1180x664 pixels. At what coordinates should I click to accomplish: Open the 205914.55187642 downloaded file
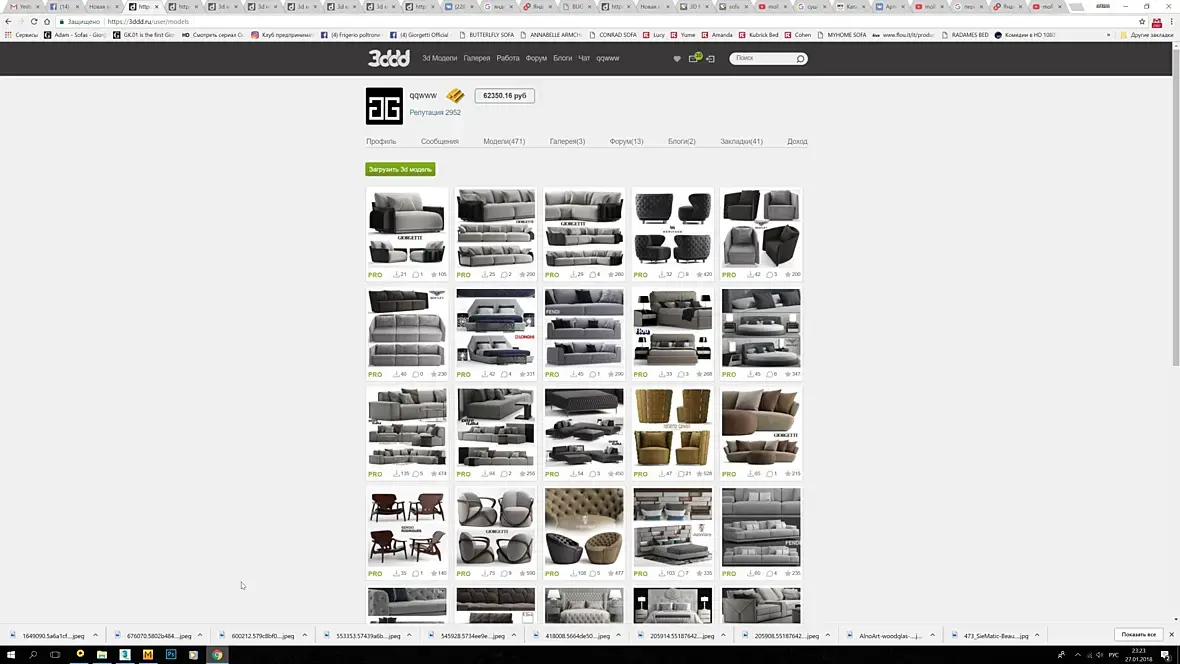click(682, 635)
